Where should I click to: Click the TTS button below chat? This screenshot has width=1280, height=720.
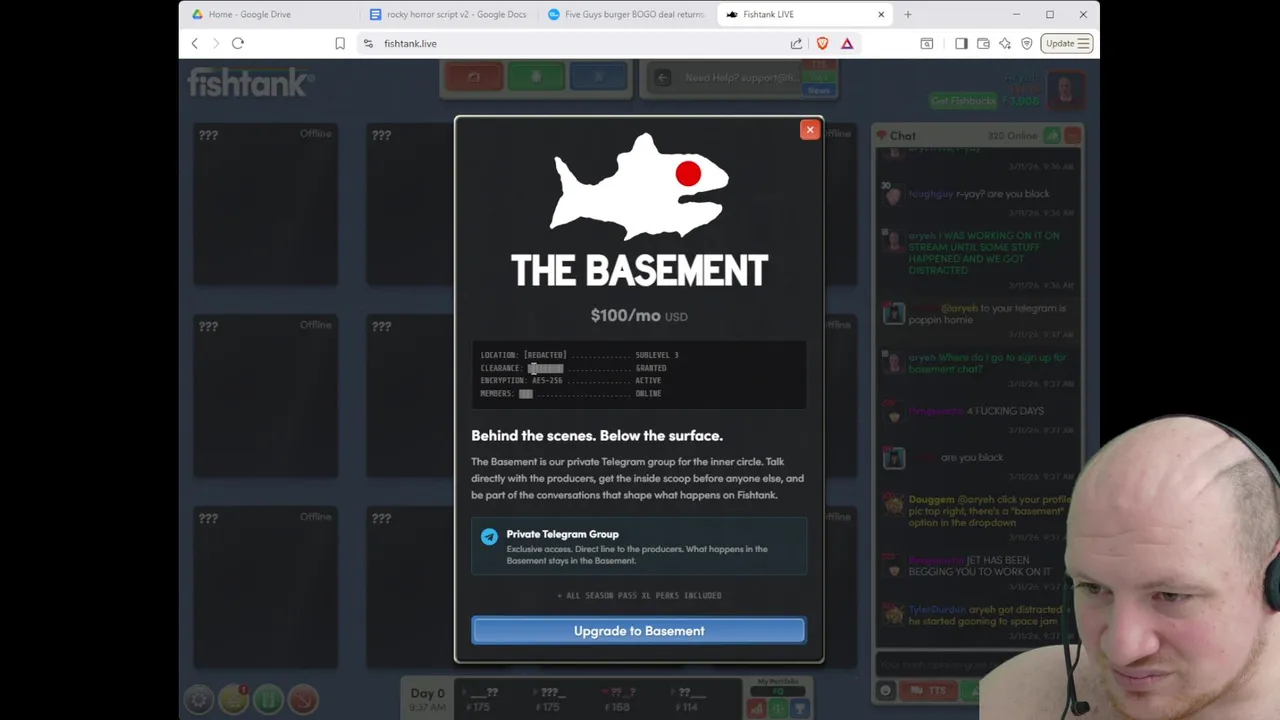[x=927, y=691]
